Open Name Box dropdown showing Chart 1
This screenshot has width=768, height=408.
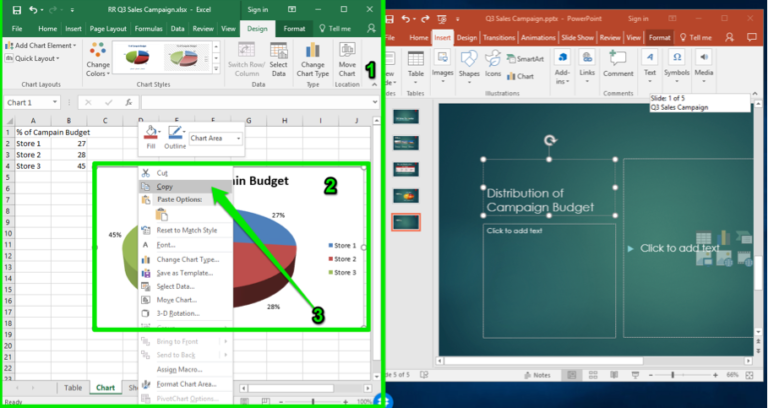[x=55, y=102]
